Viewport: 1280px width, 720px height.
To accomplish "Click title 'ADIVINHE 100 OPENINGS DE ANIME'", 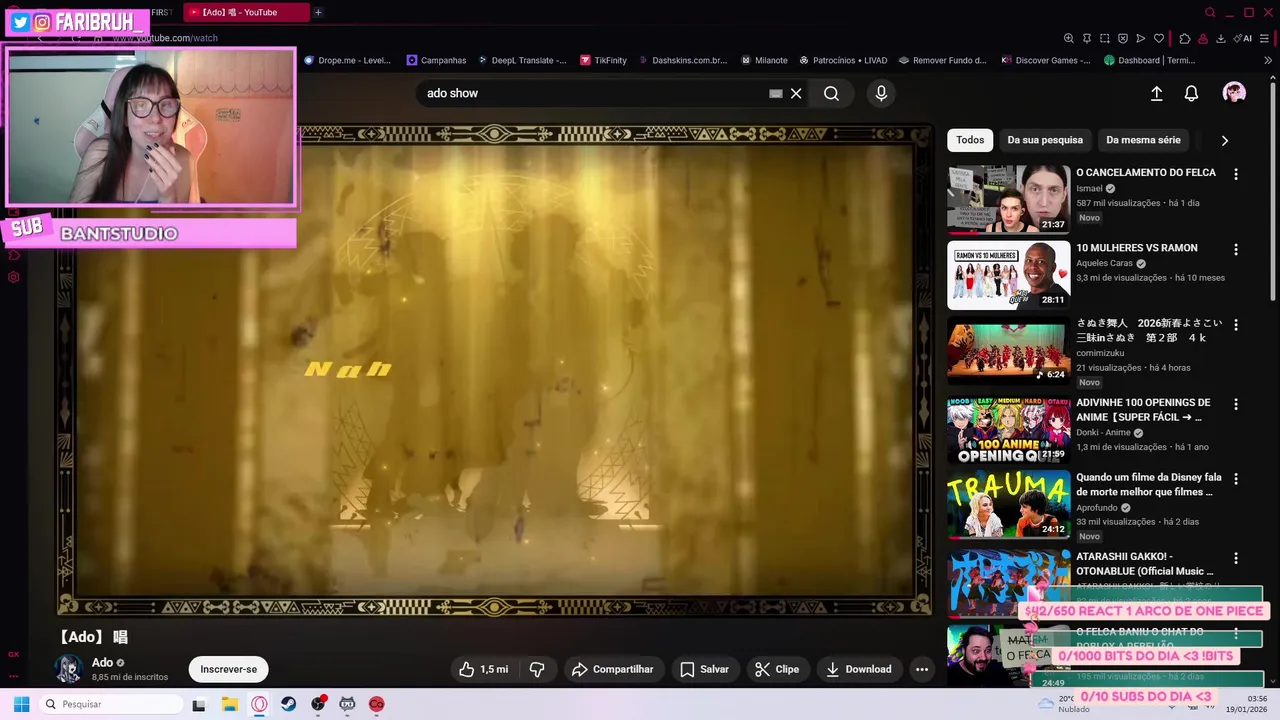I will pos(1143,410).
